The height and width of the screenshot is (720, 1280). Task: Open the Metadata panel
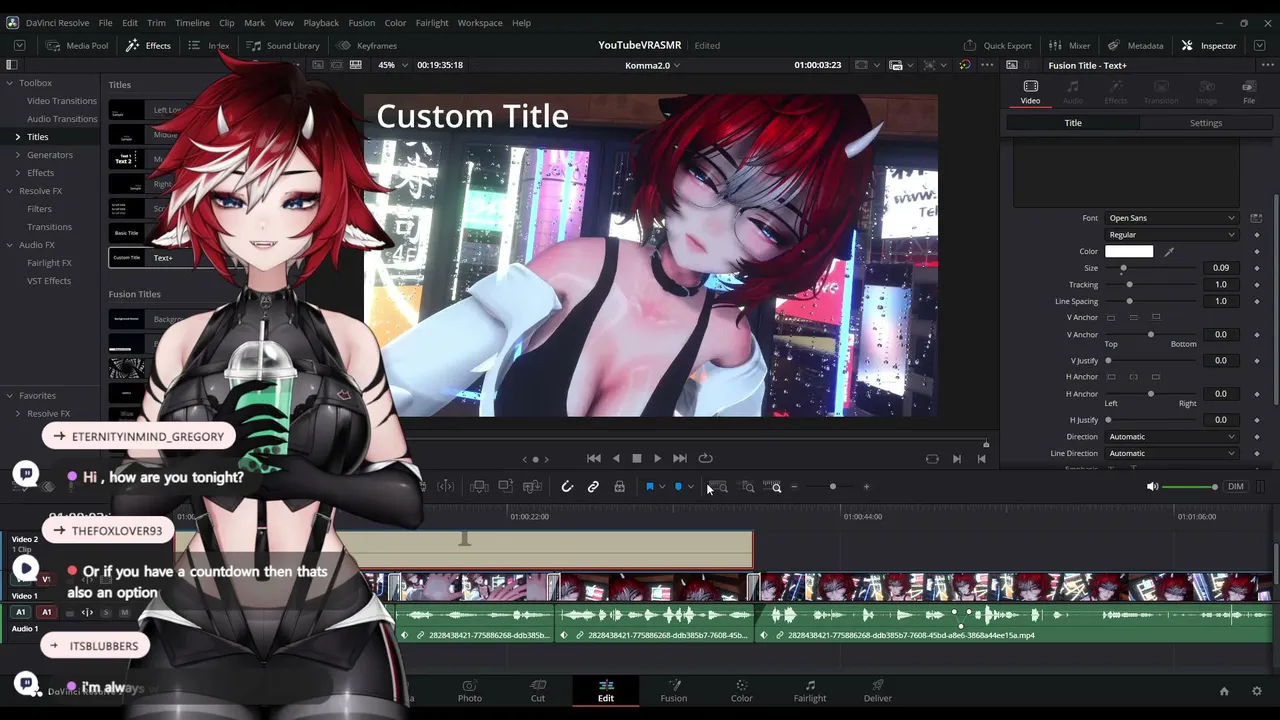pyautogui.click(x=1135, y=45)
